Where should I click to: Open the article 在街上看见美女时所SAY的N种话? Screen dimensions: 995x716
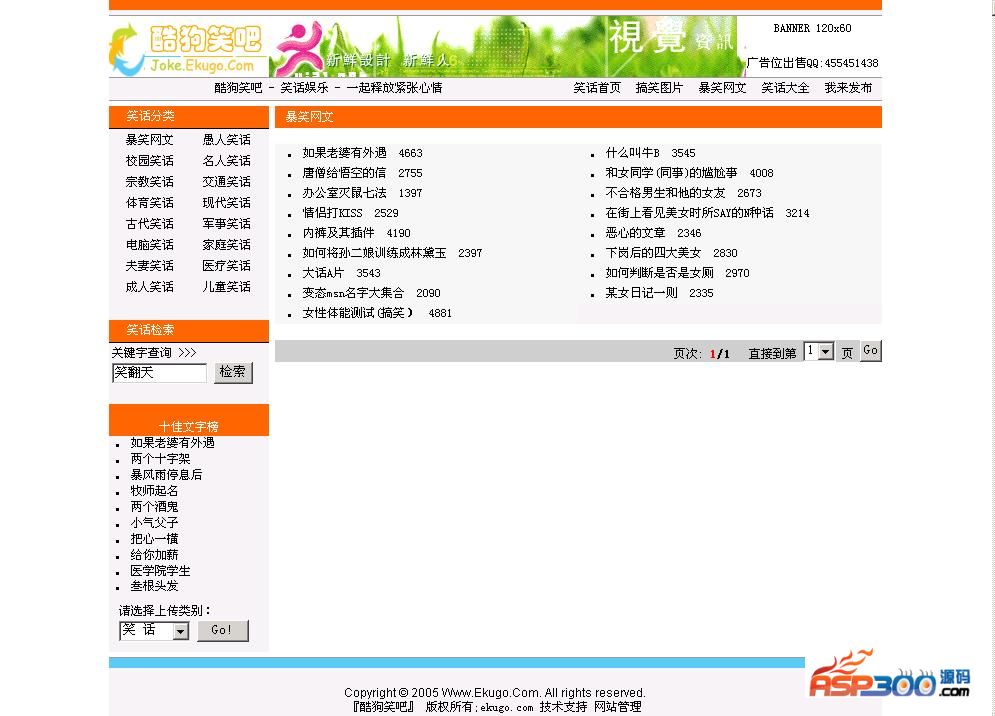pos(690,213)
